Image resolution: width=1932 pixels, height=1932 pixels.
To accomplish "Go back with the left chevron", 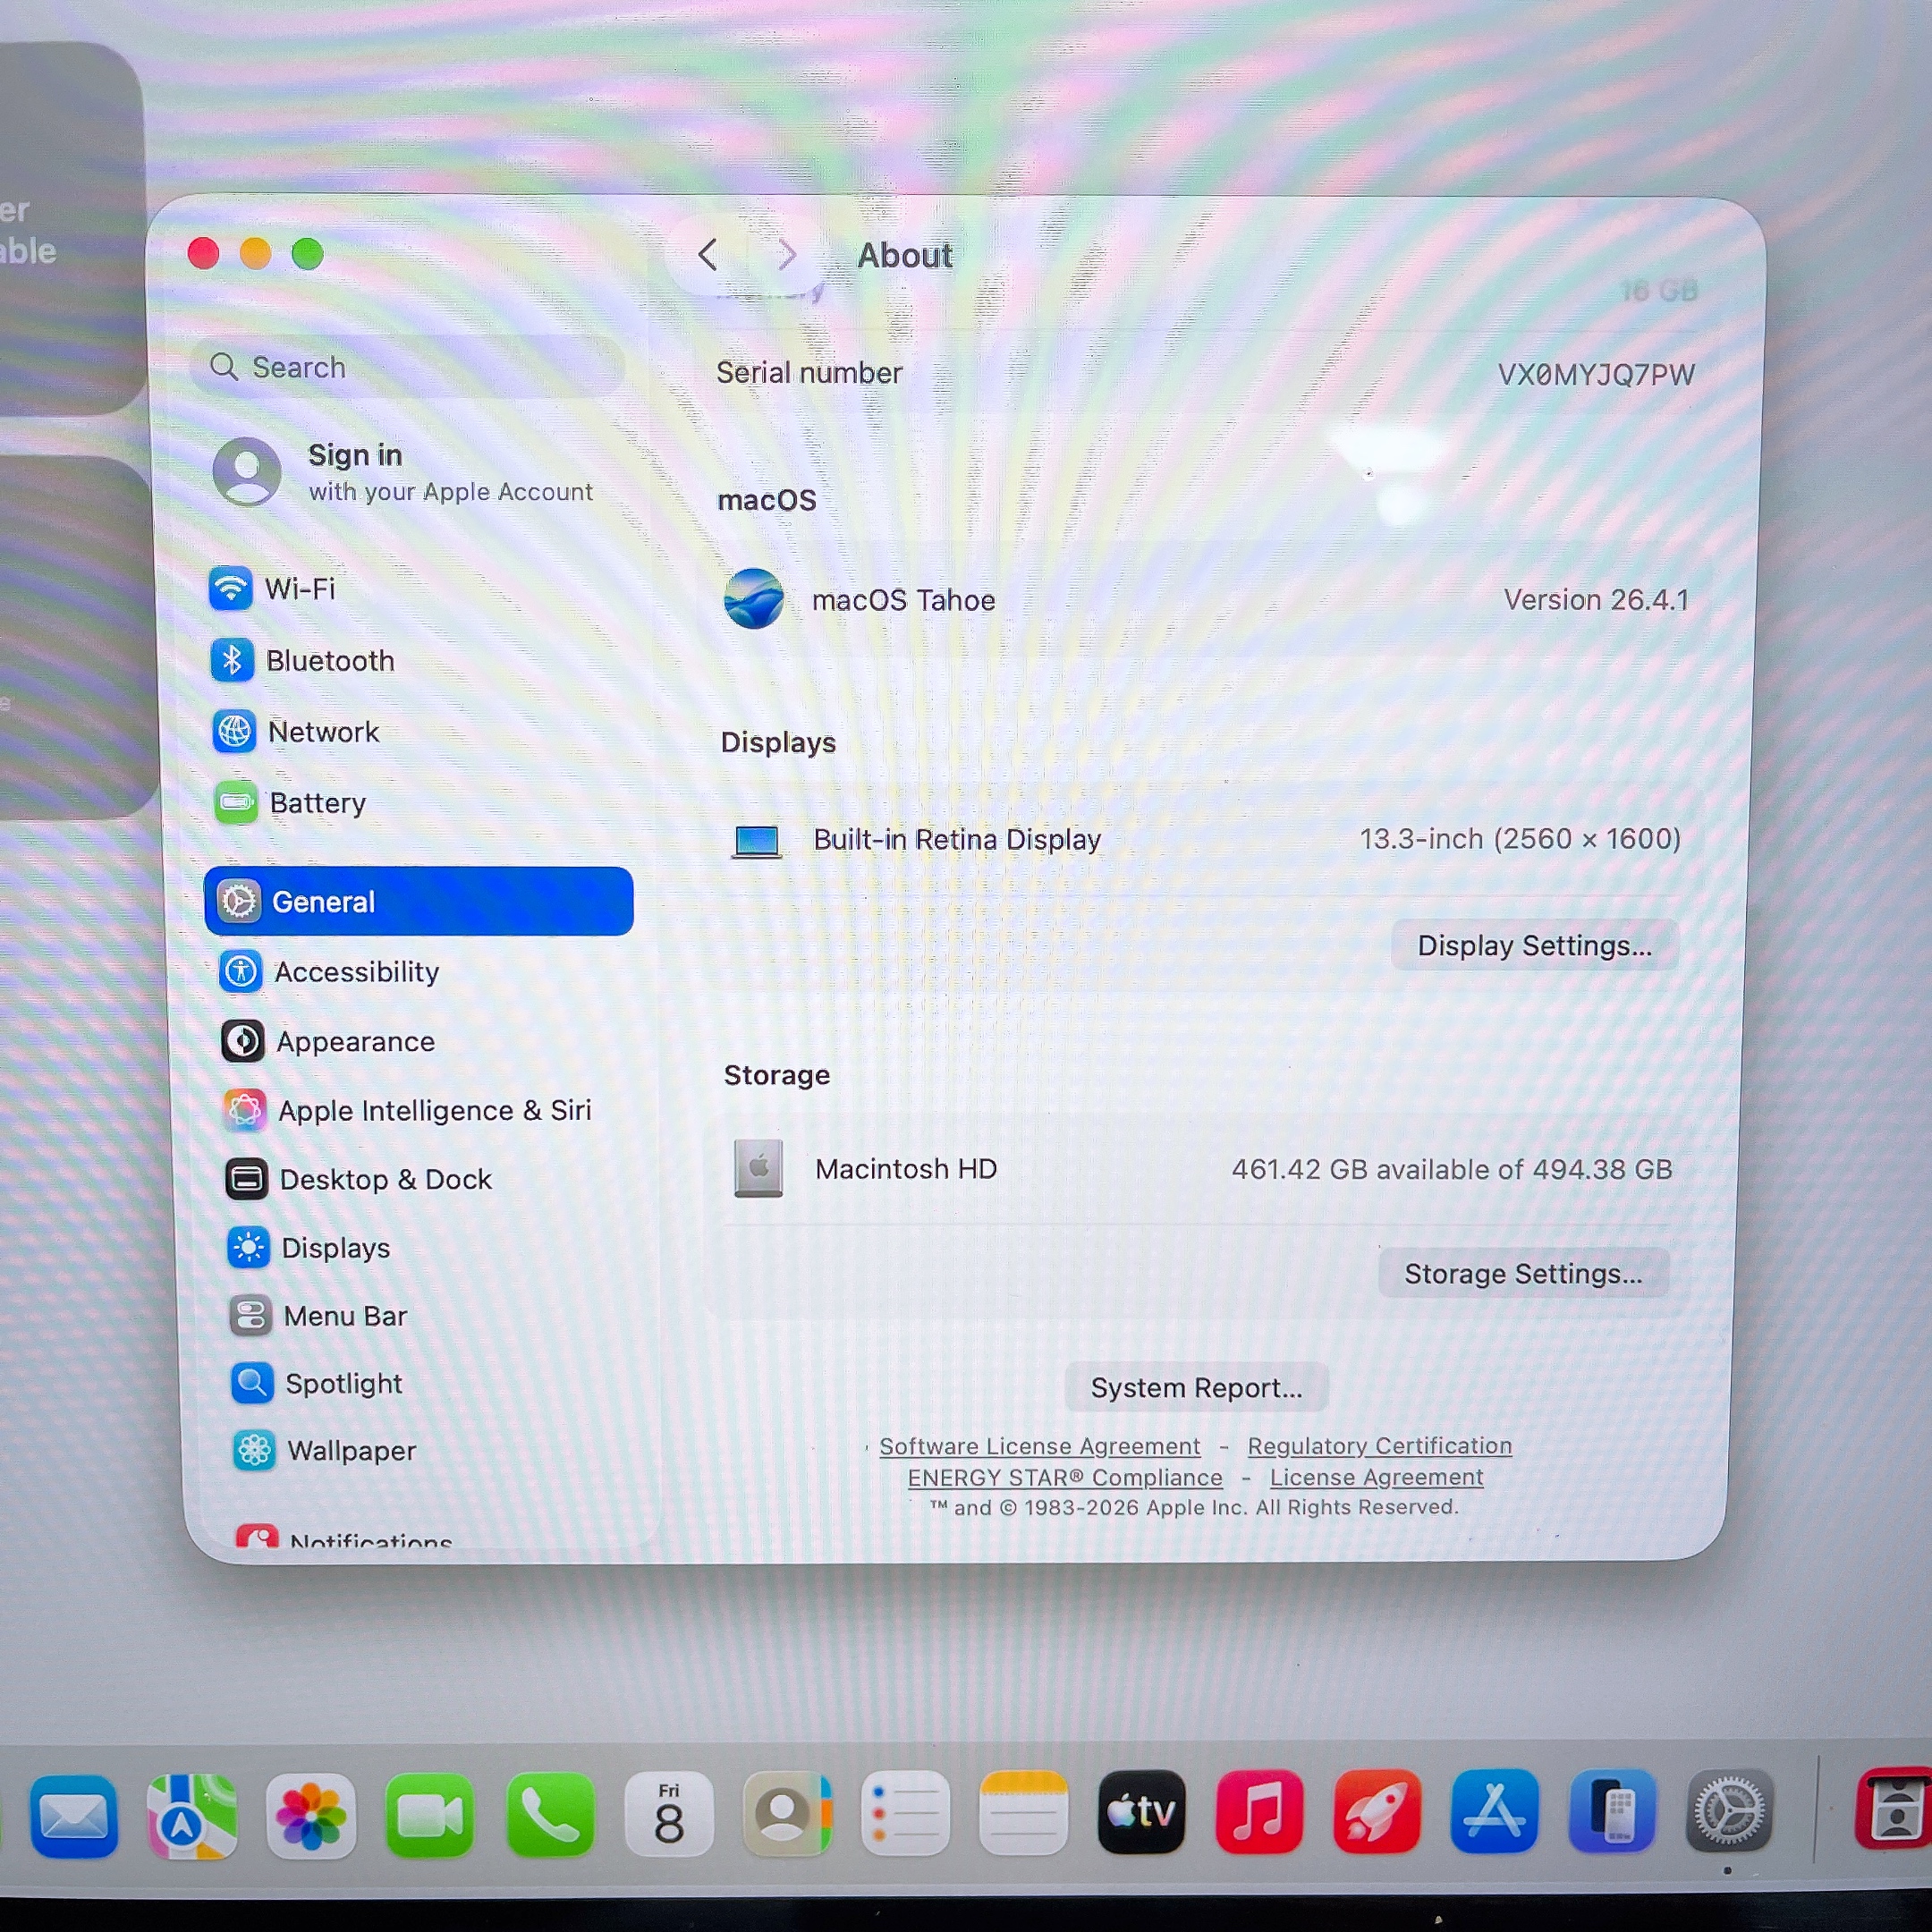I will pos(708,255).
